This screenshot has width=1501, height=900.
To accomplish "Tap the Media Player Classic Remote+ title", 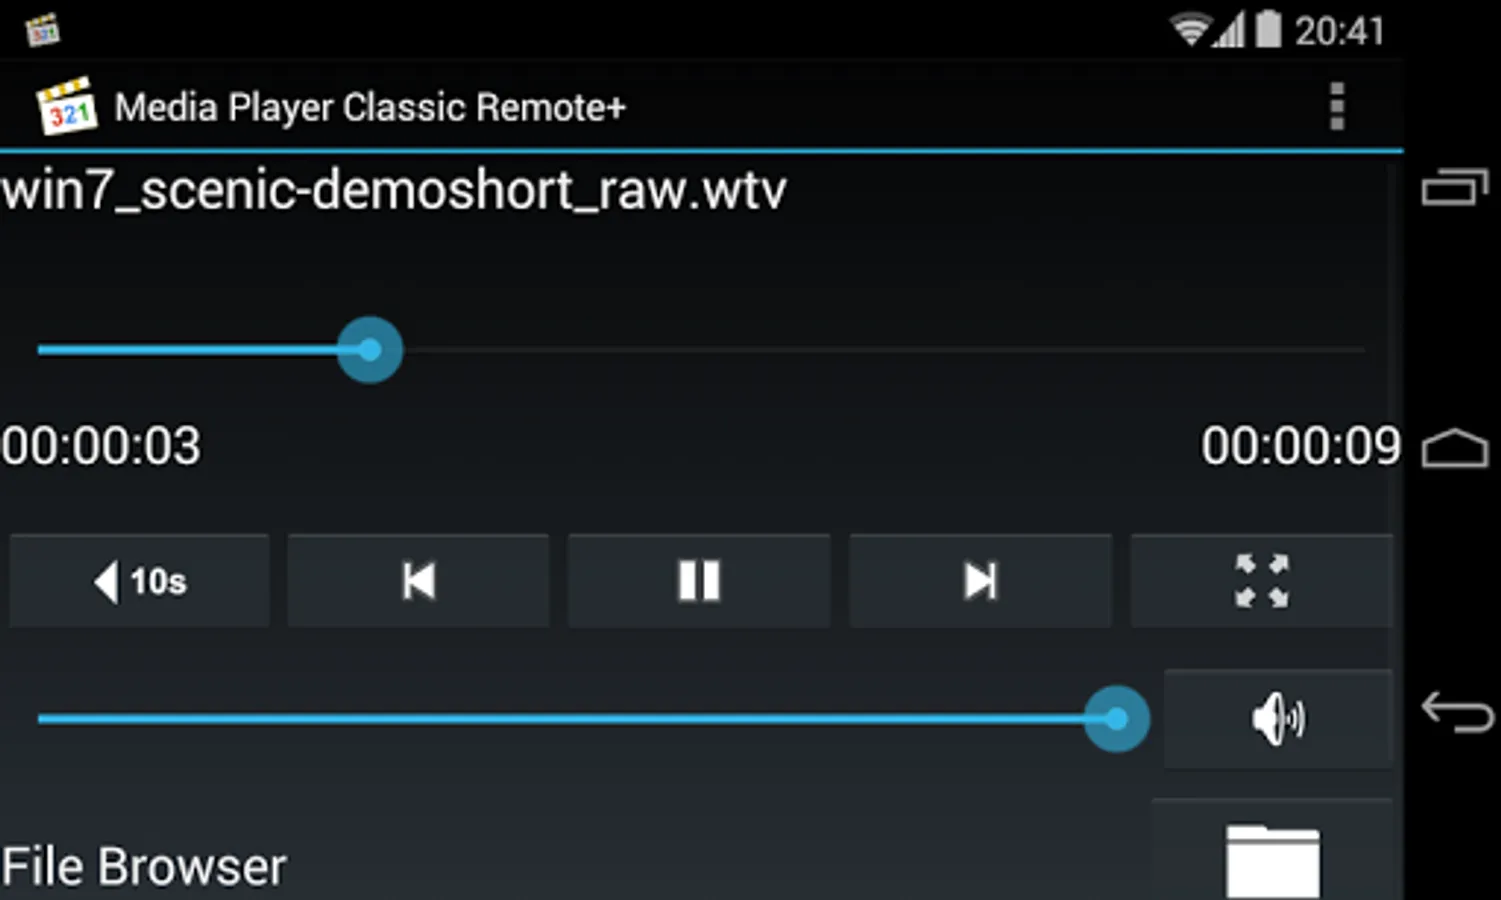I will [370, 107].
